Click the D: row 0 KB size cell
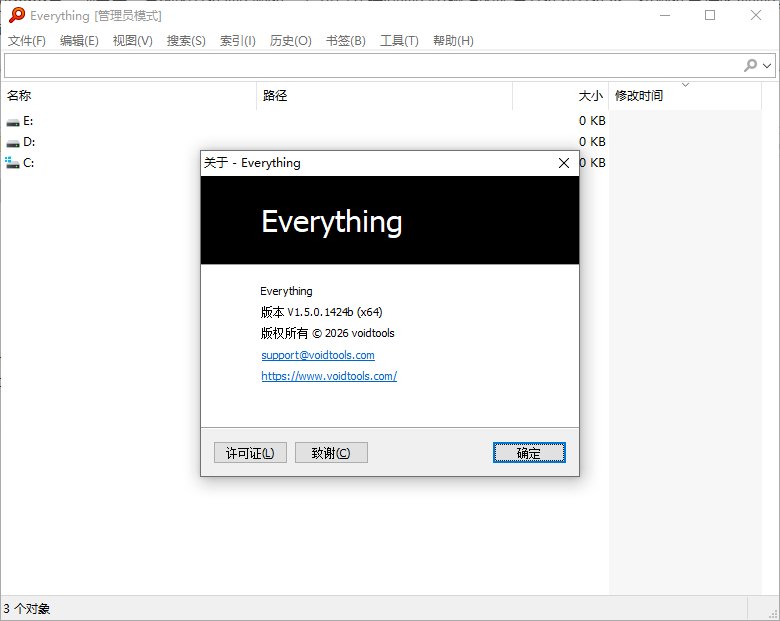Screen dimensions: 780x621 tap(592, 142)
